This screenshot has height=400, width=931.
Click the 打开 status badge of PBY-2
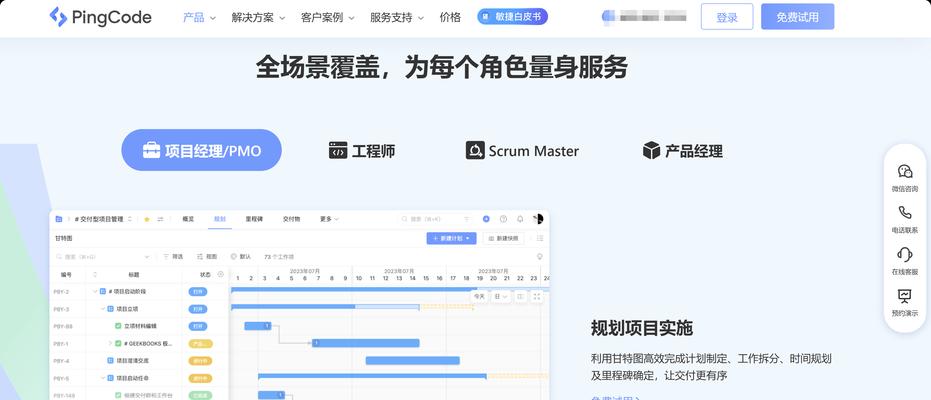click(198, 291)
